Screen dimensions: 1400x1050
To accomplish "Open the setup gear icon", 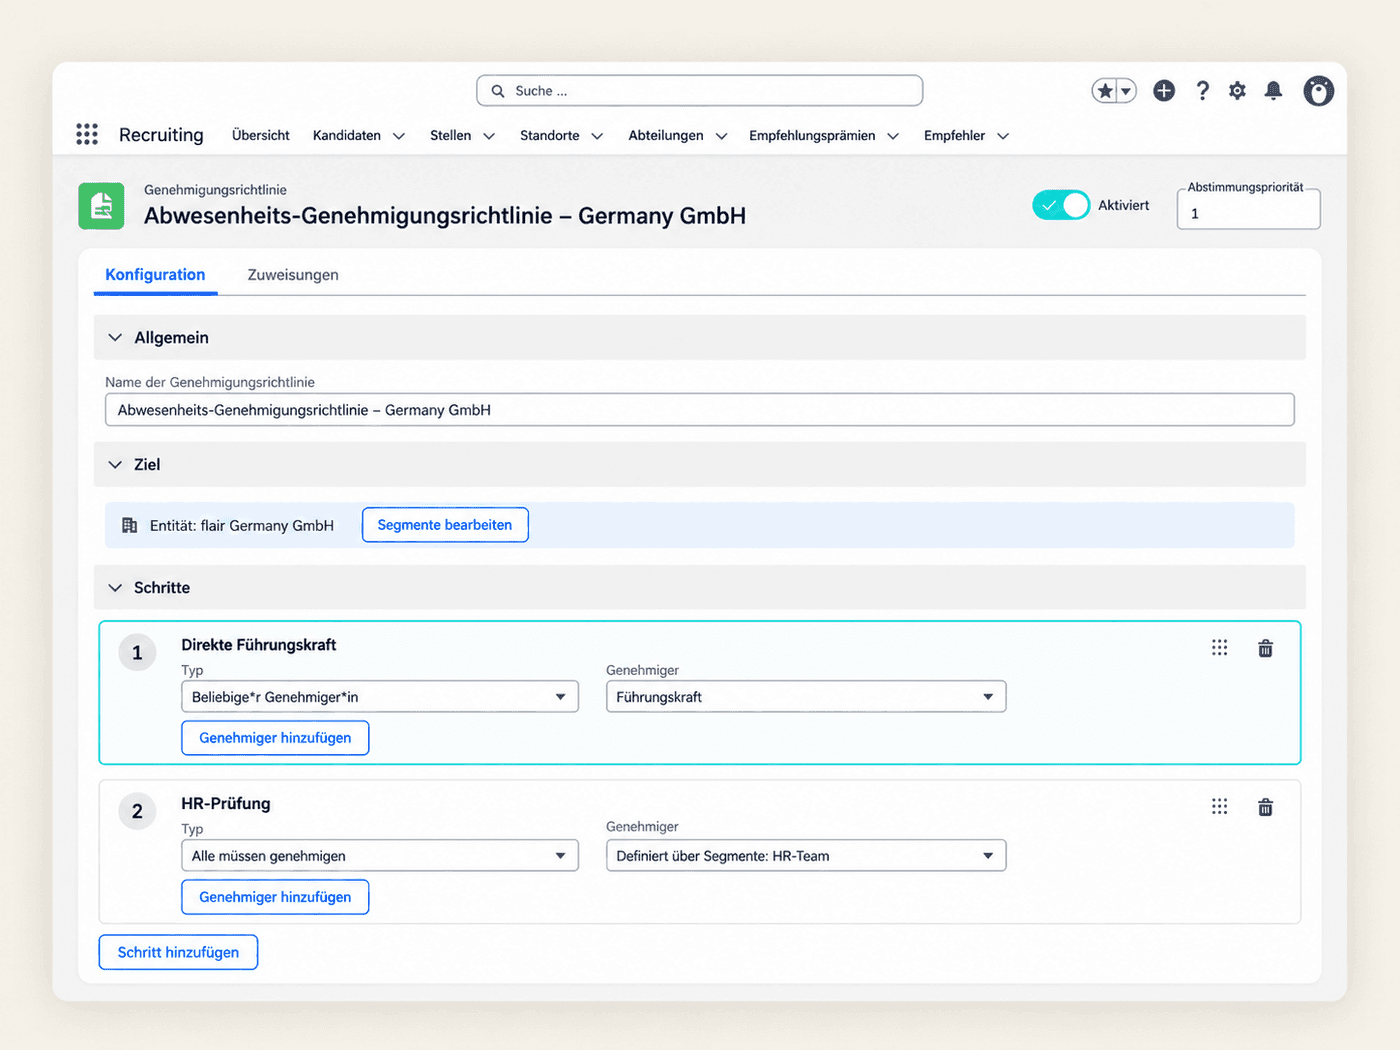I will tap(1237, 91).
